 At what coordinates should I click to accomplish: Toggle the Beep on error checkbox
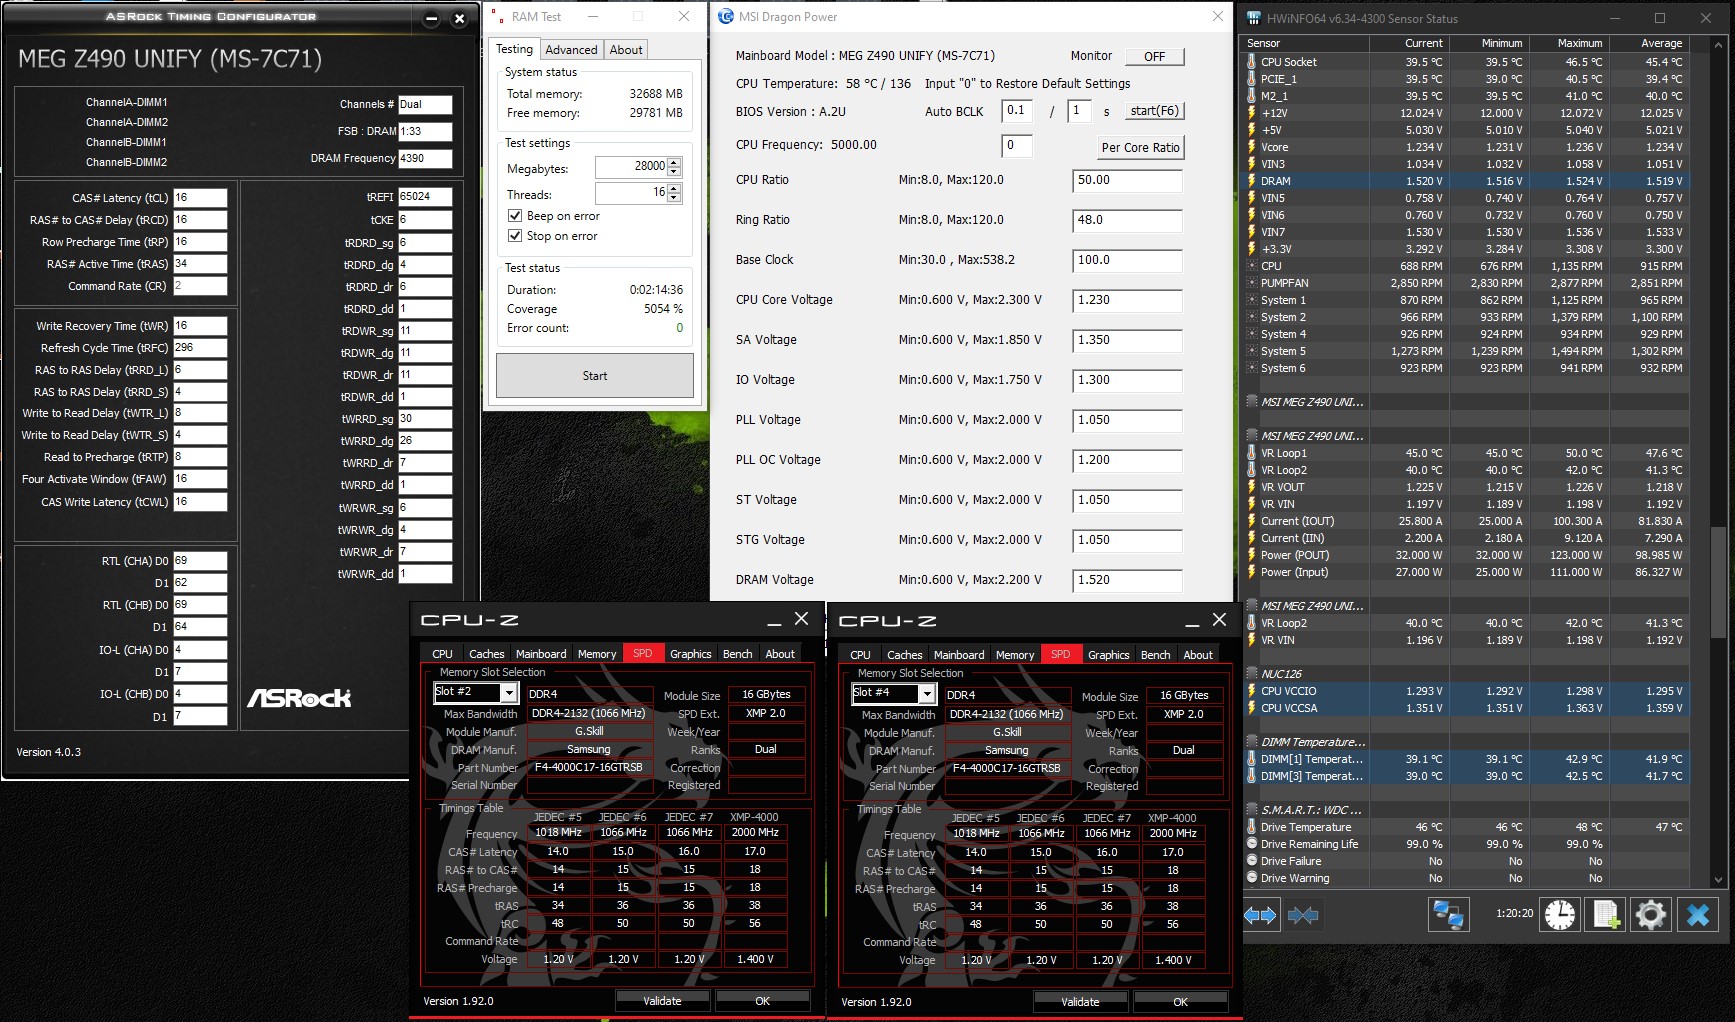point(515,216)
